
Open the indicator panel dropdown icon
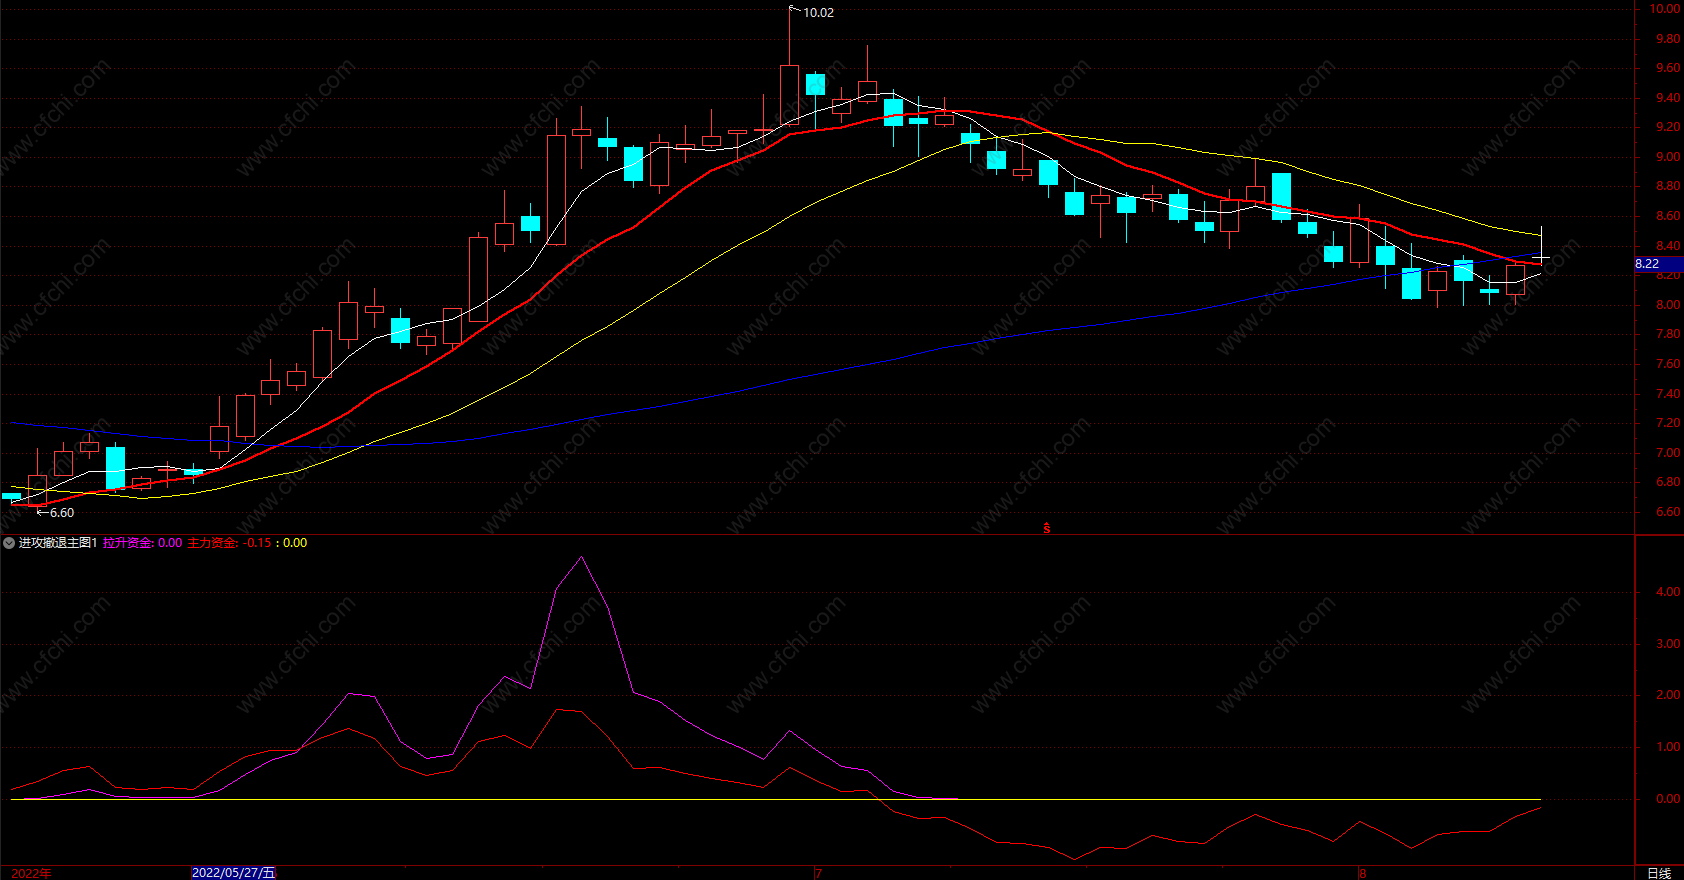pos(9,543)
